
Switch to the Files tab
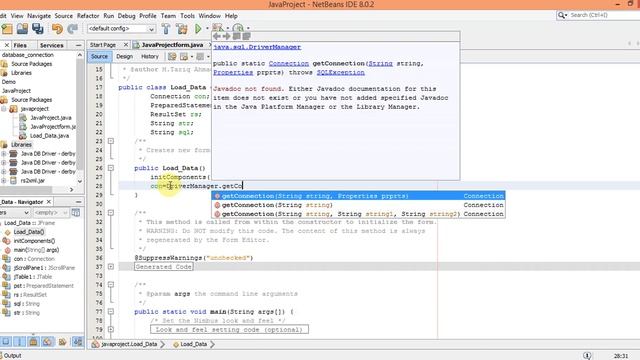click(x=20, y=45)
